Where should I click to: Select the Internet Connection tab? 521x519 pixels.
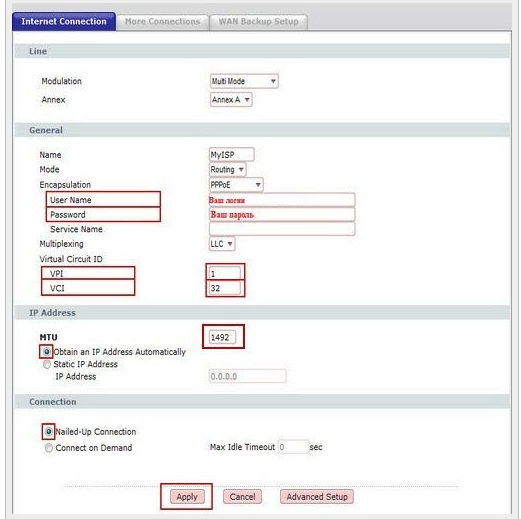coord(64,21)
